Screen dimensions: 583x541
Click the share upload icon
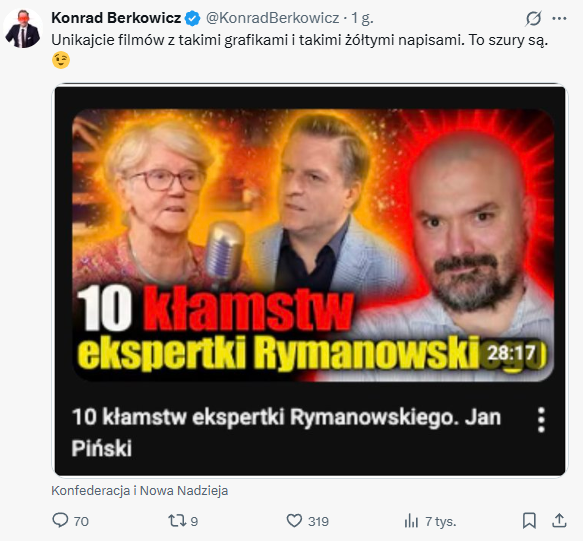pyautogui.click(x=559, y=520)
